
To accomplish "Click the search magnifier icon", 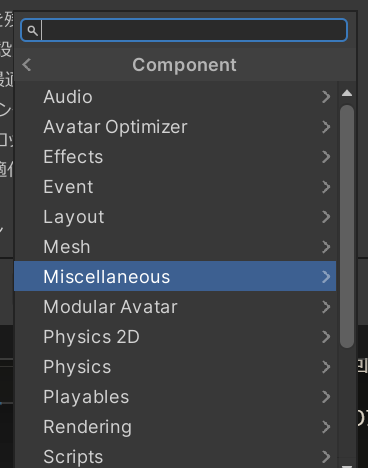I will (32, 30).
